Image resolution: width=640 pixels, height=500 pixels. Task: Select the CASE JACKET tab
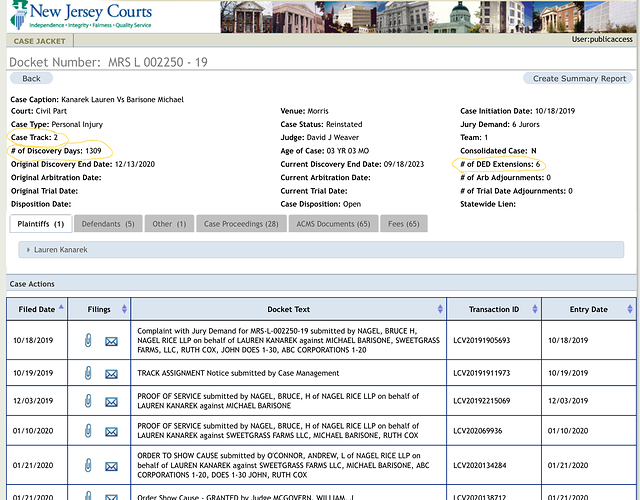pos(40,41)
